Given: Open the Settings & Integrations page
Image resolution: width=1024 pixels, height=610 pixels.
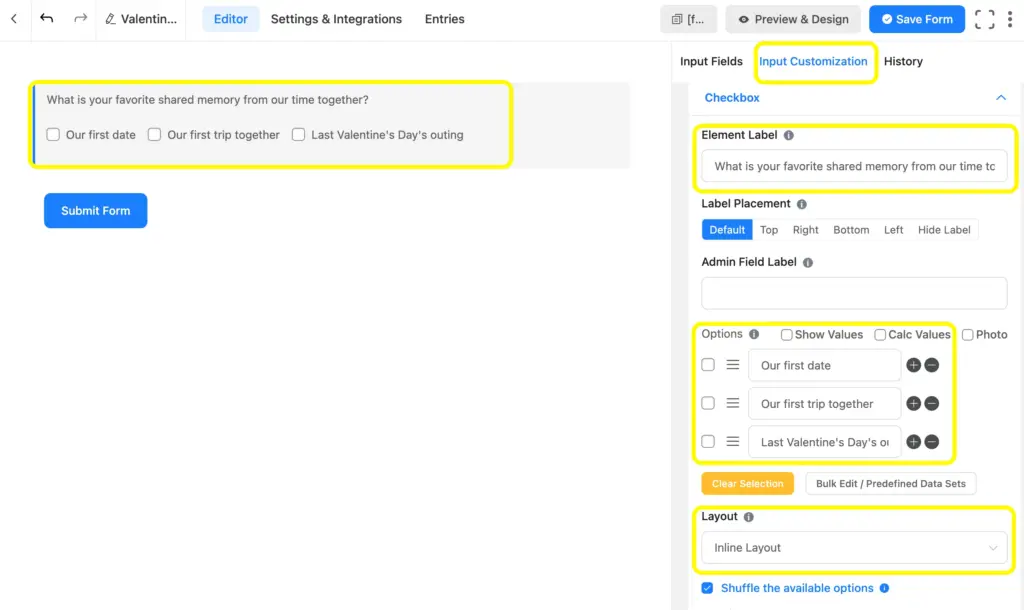Looking at the screenshot, I should 336,18.
